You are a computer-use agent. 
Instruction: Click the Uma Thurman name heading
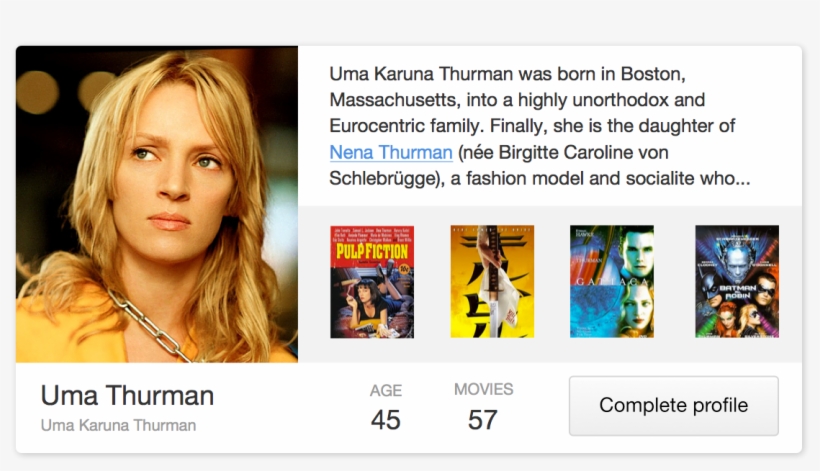[127, 395]
